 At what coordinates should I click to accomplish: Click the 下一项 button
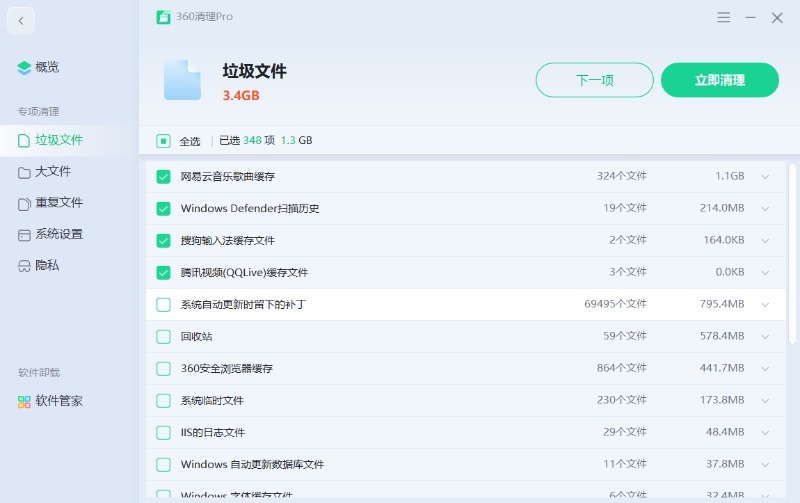594,80
